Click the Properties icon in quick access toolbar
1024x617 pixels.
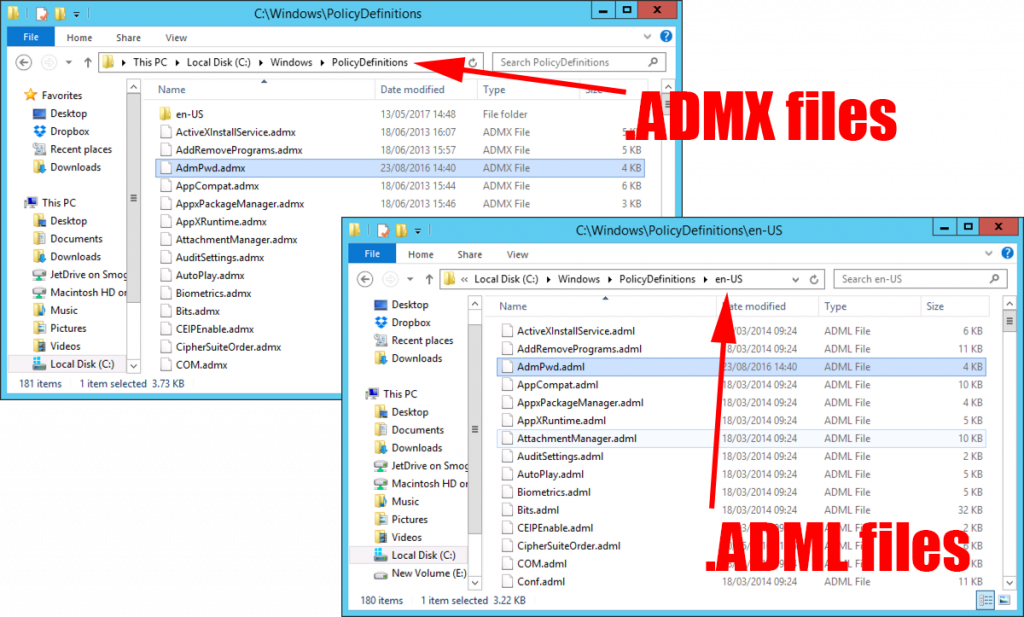tap(383, 230)
